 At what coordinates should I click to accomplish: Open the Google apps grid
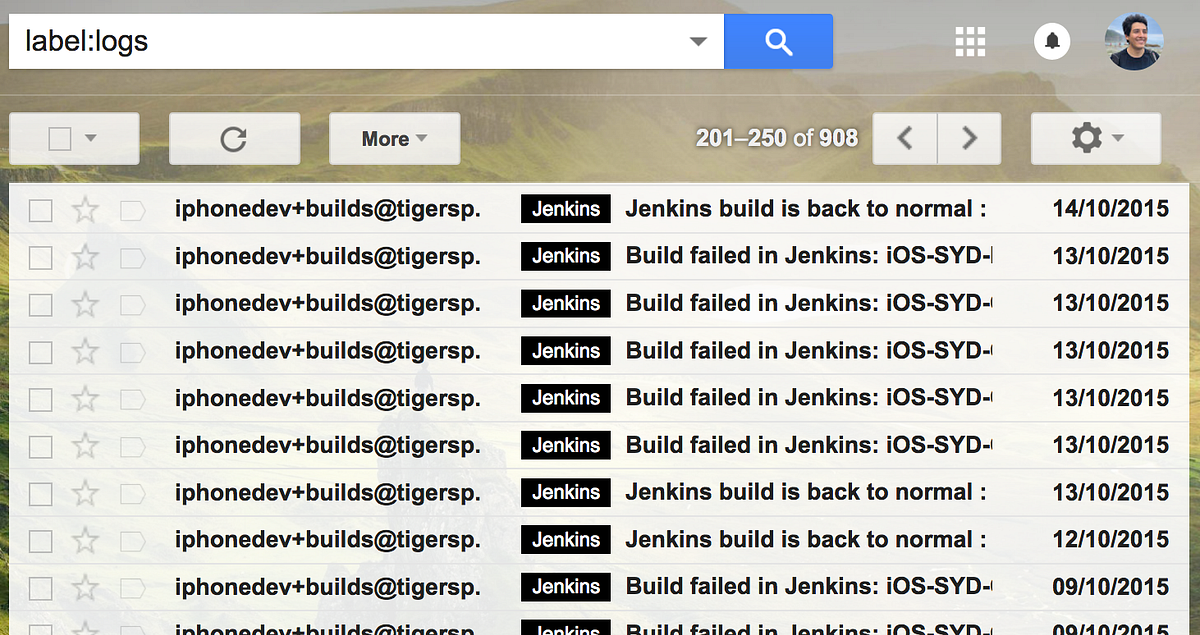pos(969,41)
